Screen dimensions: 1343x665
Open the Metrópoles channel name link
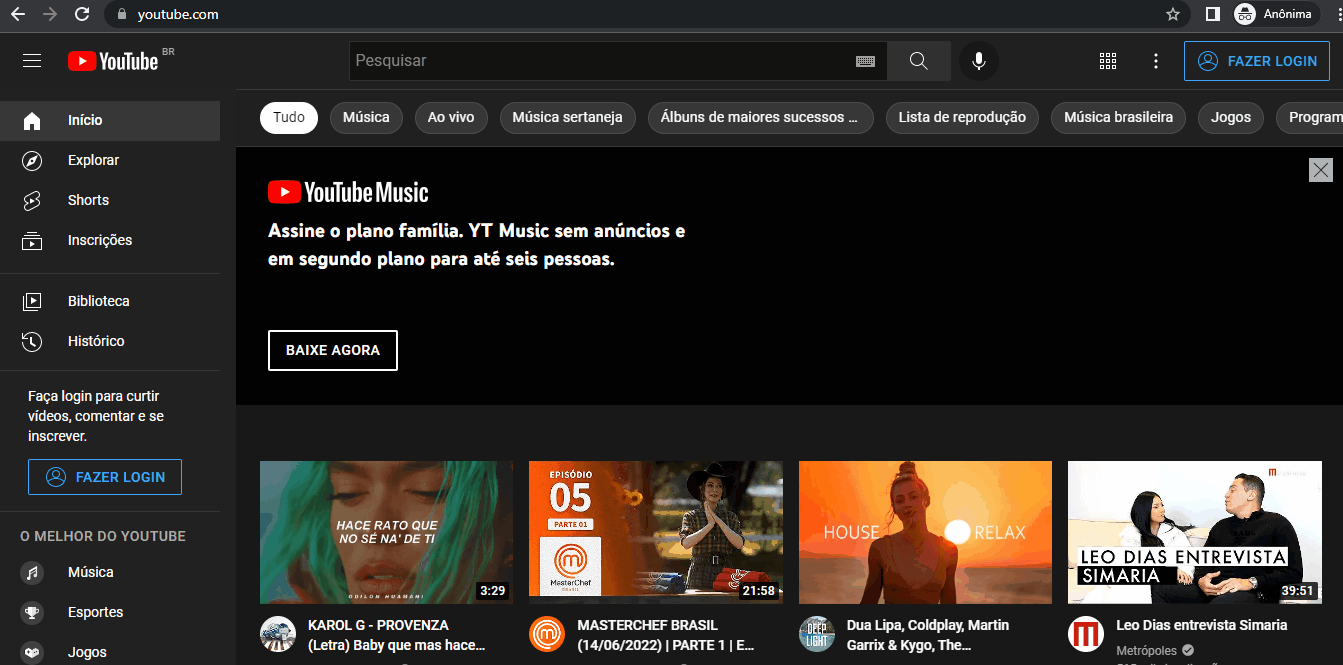click(x=1146, y=651)
